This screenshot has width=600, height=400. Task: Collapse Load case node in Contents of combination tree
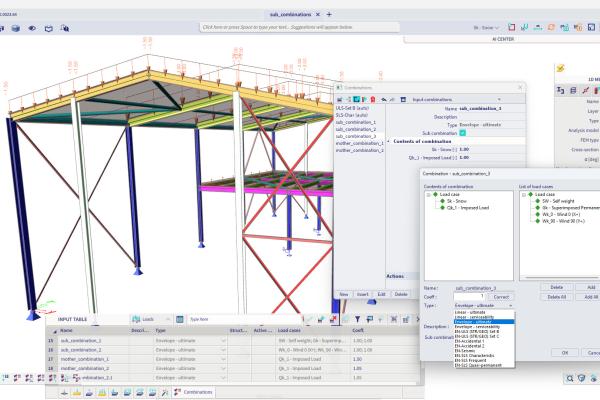pos(429,195)
